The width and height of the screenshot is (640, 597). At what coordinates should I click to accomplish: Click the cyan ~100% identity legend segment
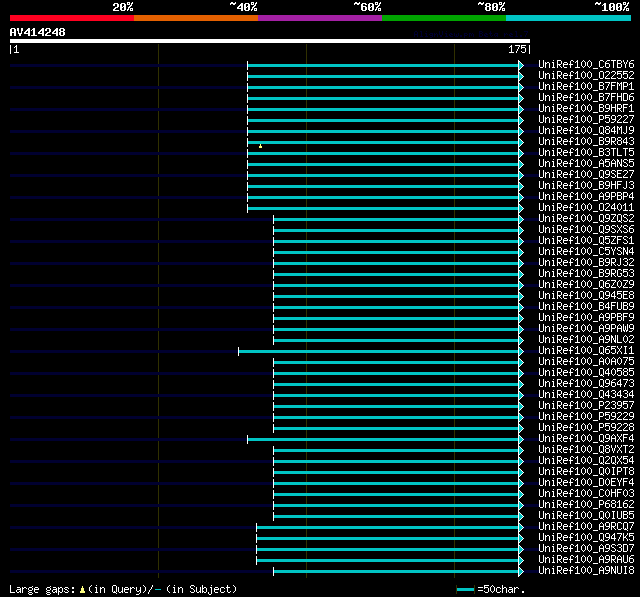(x=568, y=18)
